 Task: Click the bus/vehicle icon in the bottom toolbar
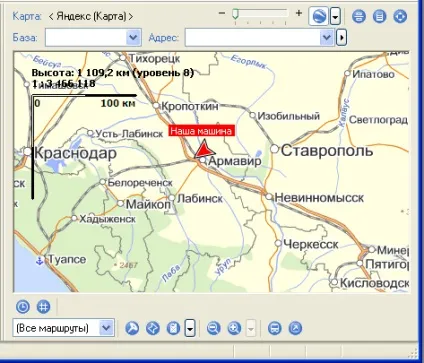tap(274, 328)
